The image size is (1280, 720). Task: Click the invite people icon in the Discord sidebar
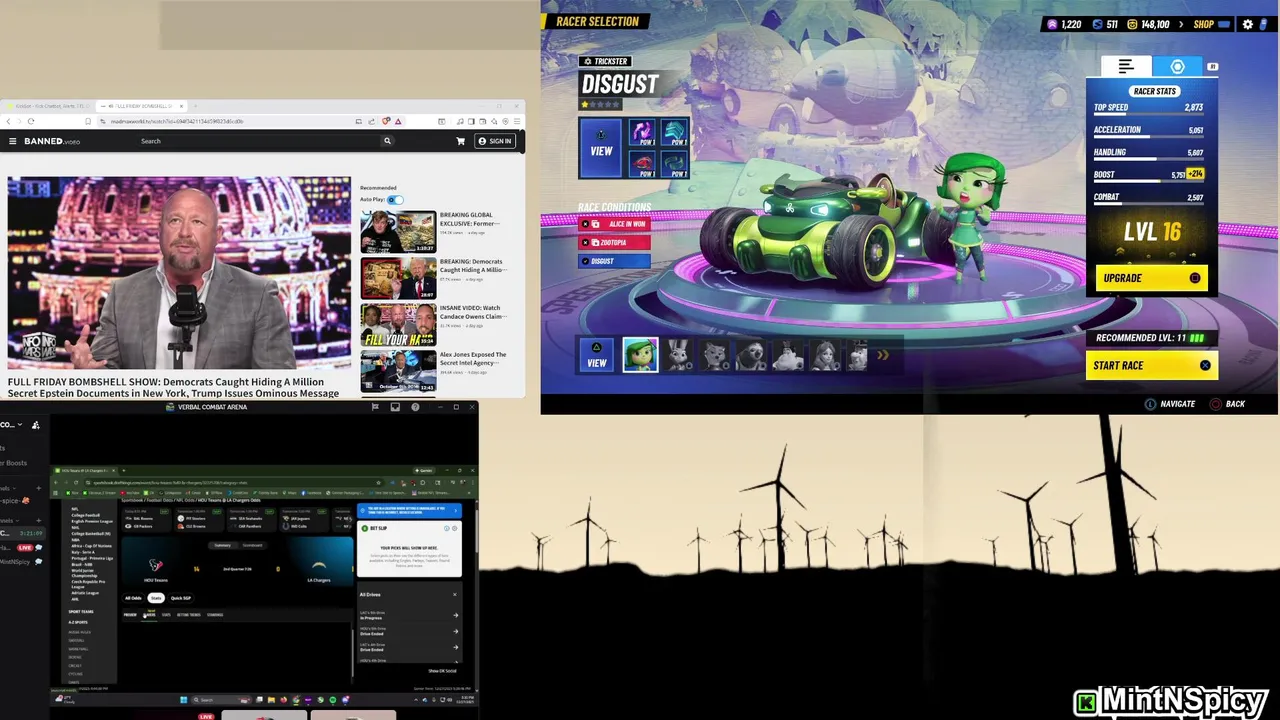[36, 425]
